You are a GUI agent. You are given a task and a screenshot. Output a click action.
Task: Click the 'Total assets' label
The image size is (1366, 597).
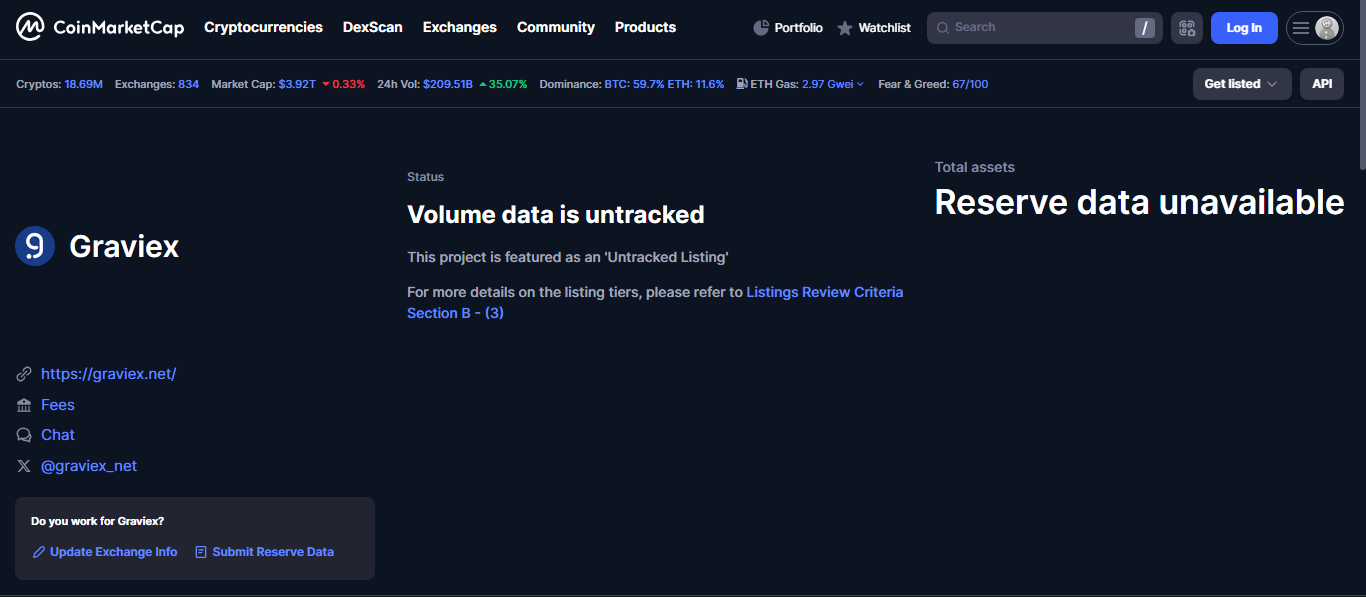[975, 167]
